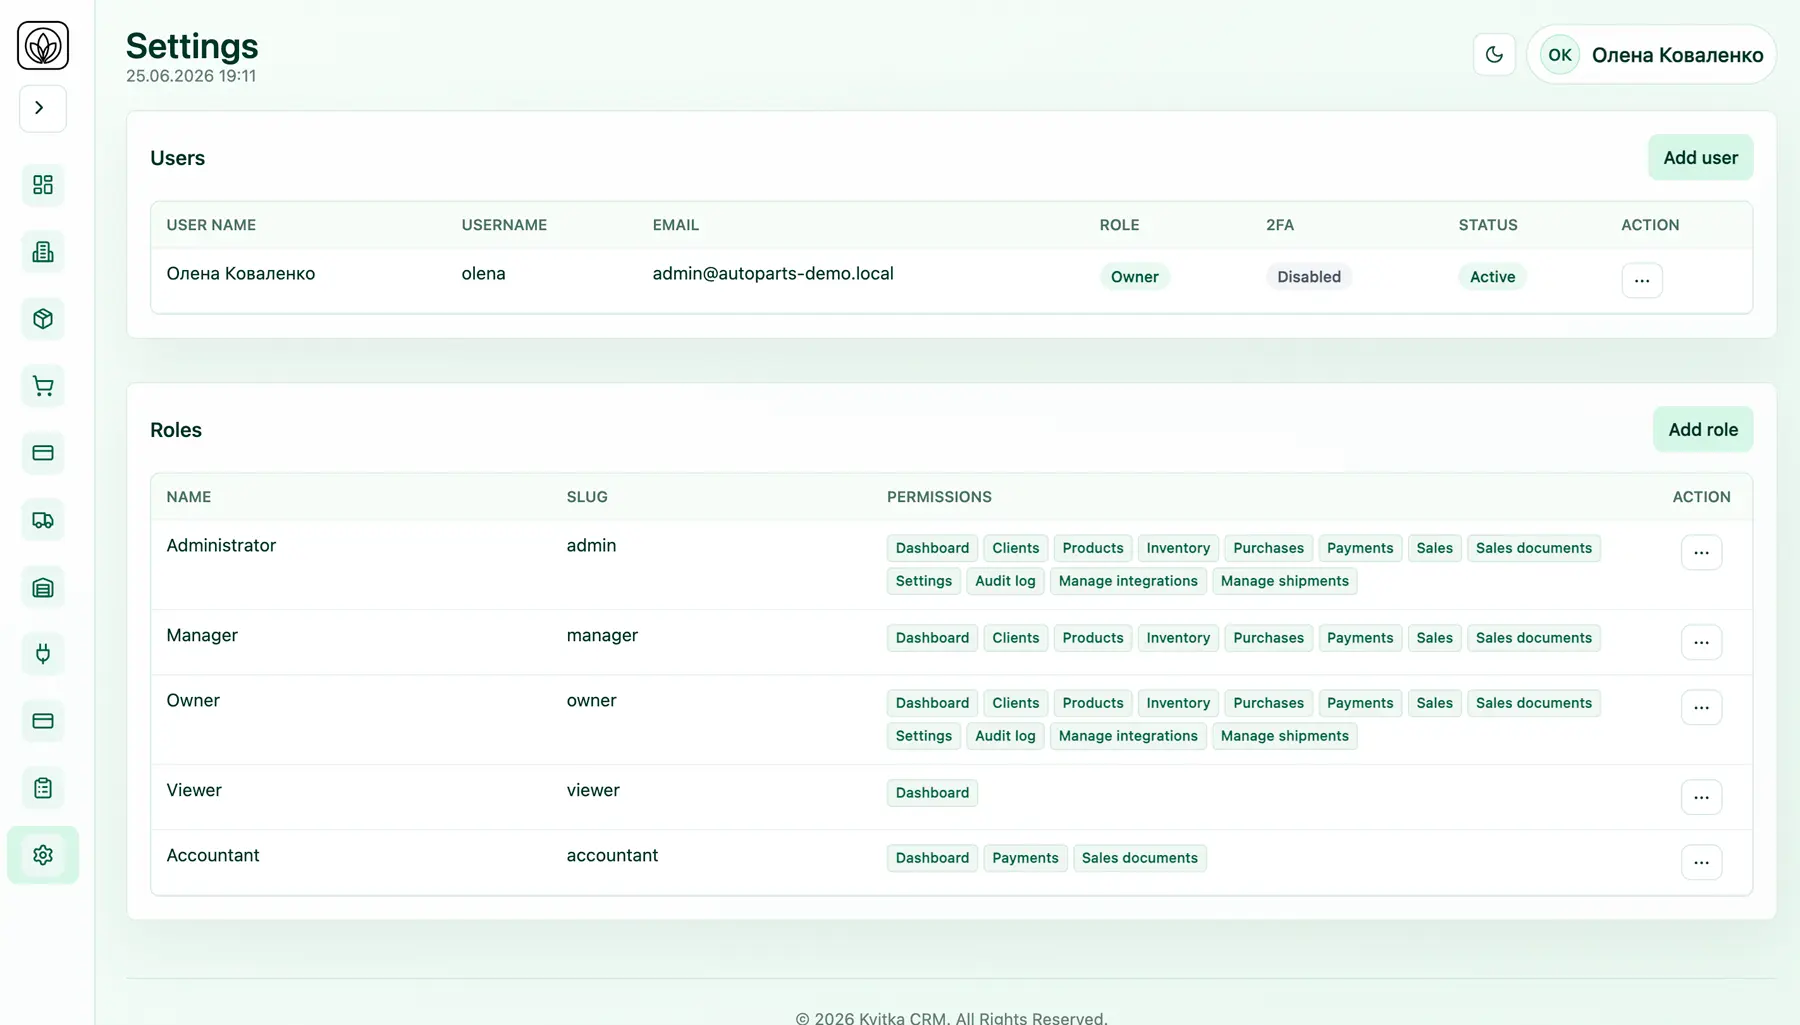Click the Administrator role name
The image size is (1800, 1025).
coord(221,545)
